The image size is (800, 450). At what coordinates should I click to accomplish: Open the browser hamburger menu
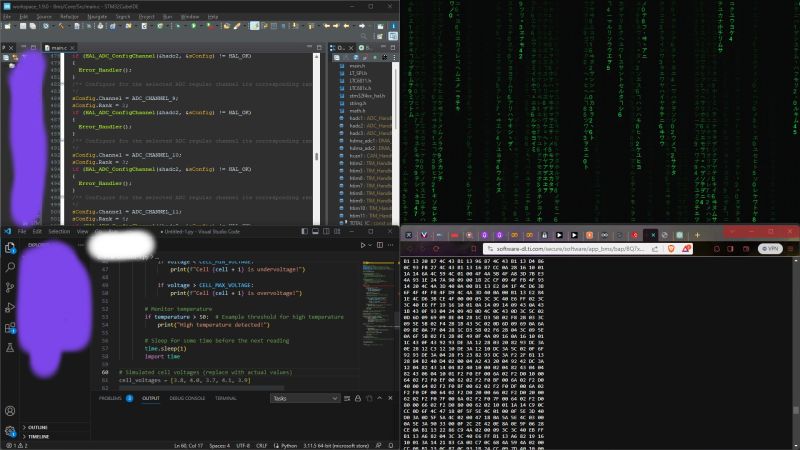tap(791, 248)
